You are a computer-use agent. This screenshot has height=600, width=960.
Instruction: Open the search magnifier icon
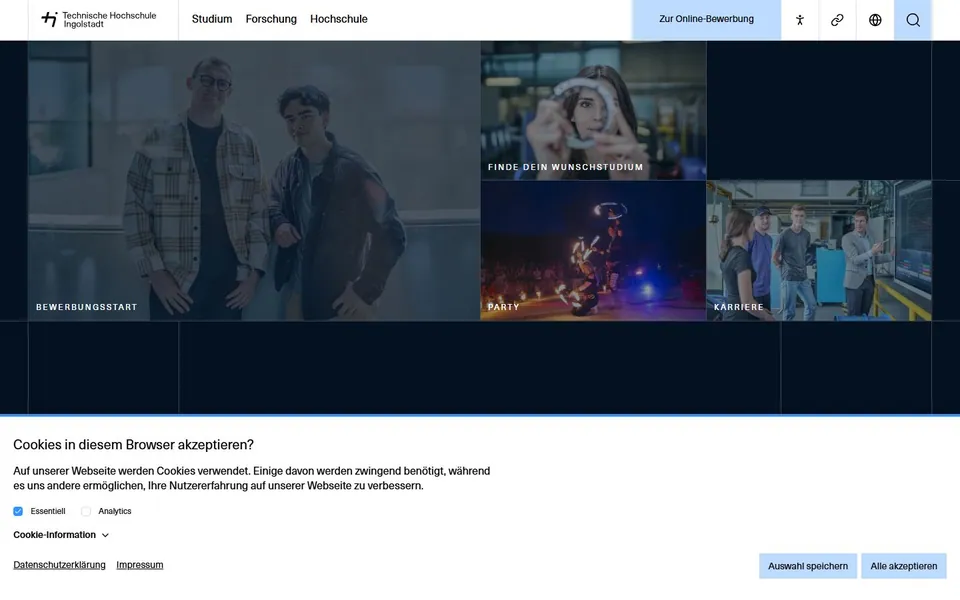pos(913,20)
